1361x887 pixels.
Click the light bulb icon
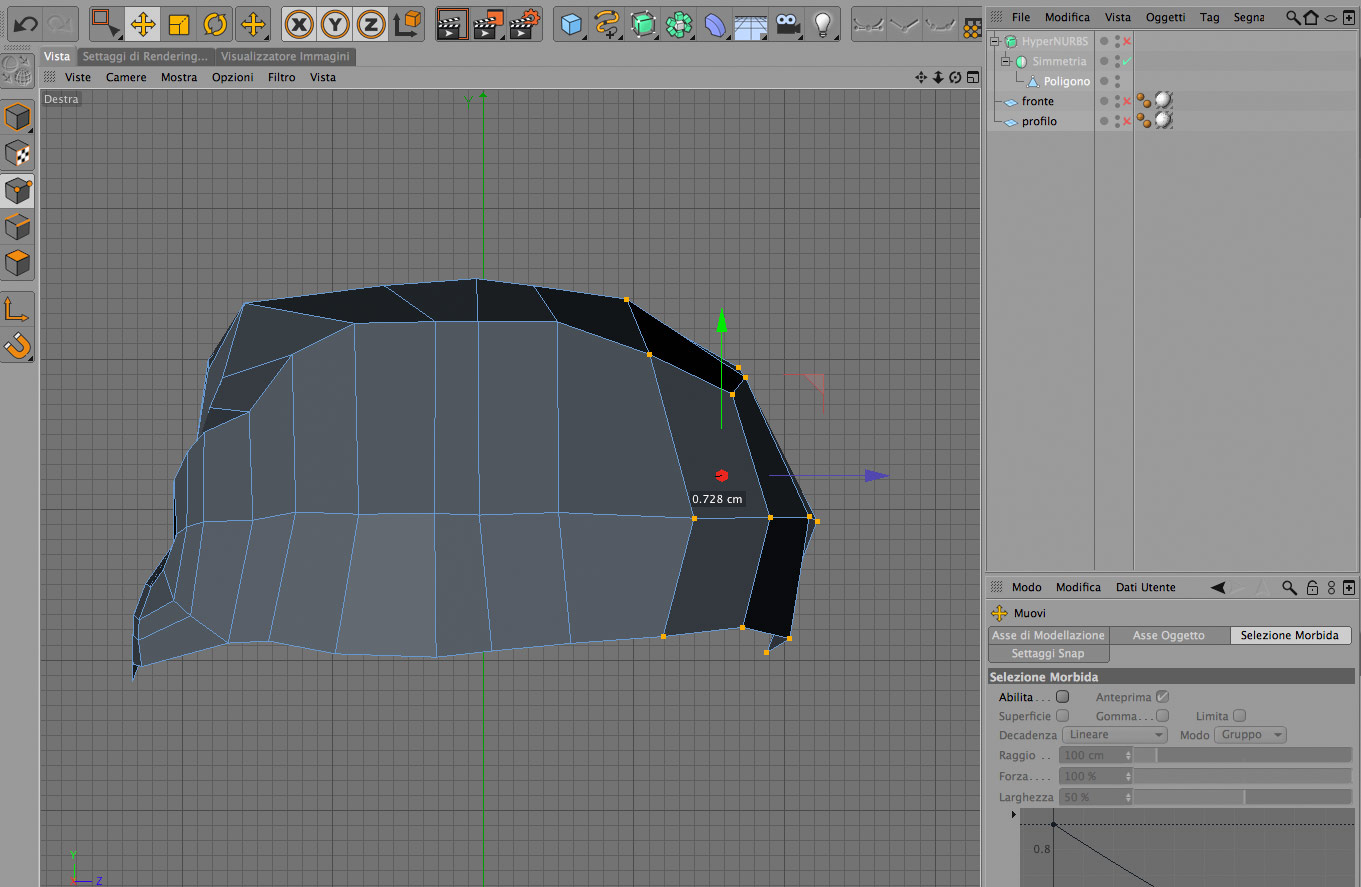pyautogui.click(x=823, y=24)
